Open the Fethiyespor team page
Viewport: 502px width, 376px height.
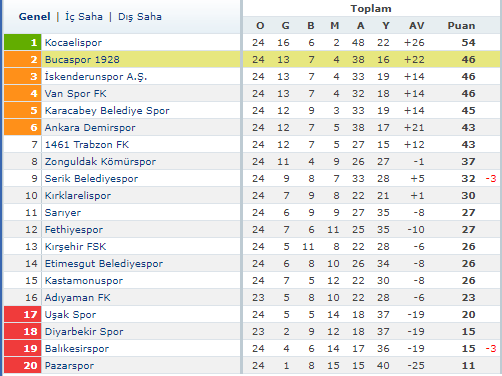[x=74, y=230]
